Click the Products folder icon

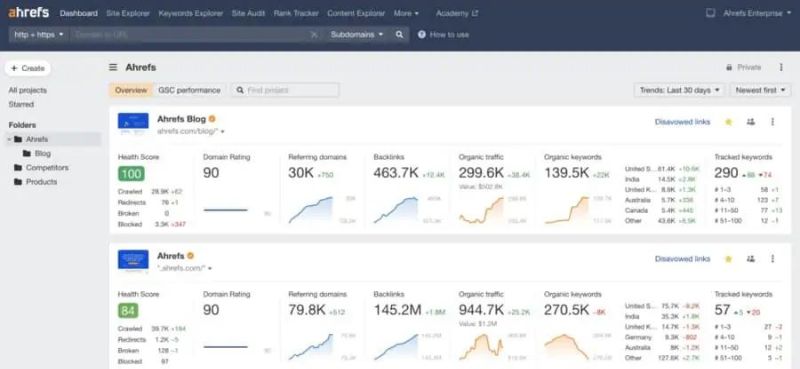coord(18,182)
